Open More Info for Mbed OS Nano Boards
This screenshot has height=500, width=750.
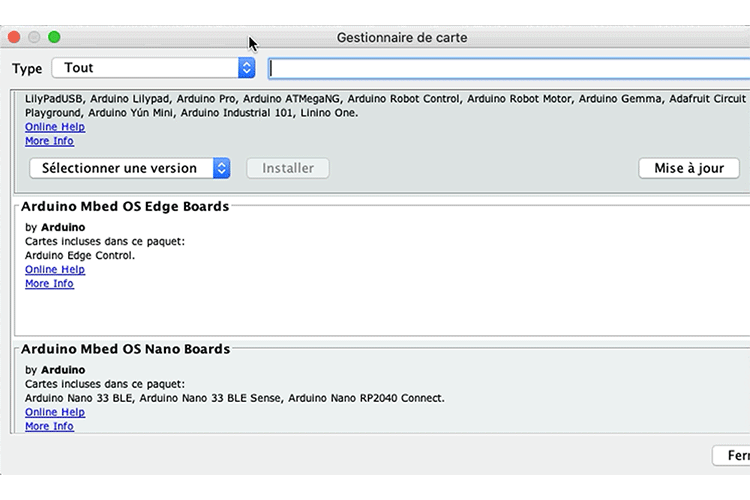pyautogui.click(x=49, y=426)
